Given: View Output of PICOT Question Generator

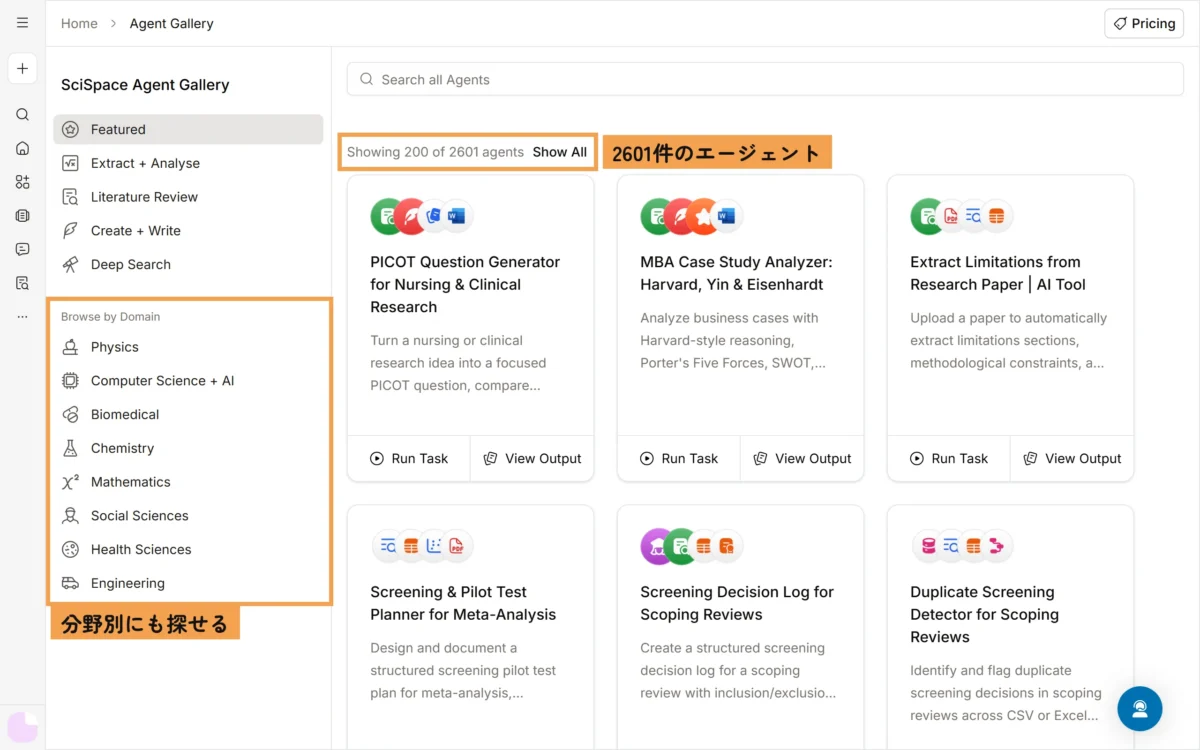Looking at the screenshot, I should pos(532,459).
